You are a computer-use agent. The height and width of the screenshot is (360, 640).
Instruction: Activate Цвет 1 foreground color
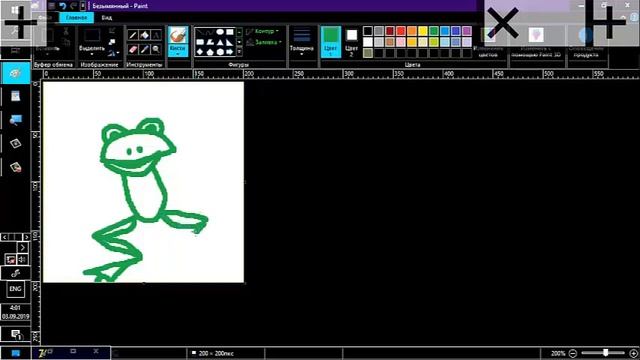[x=331, y=42]
